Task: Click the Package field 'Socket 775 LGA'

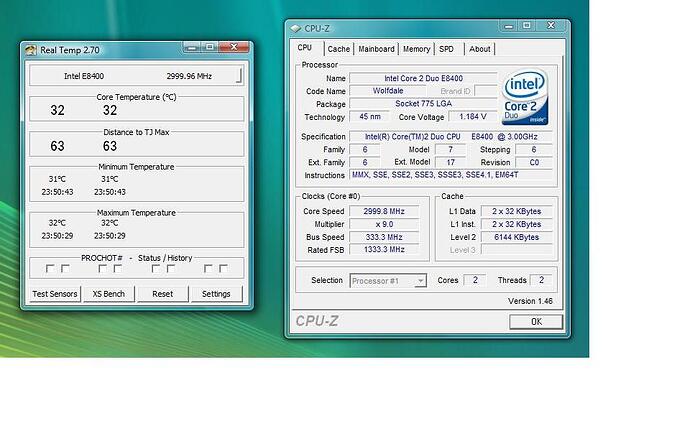Action: point(423,104)
